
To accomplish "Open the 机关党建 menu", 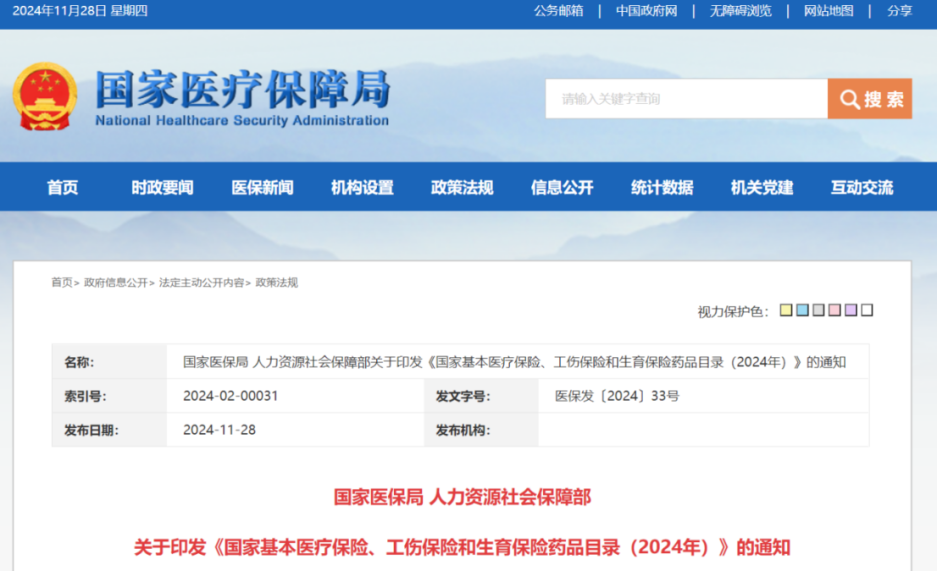I will tap(762, 188).
